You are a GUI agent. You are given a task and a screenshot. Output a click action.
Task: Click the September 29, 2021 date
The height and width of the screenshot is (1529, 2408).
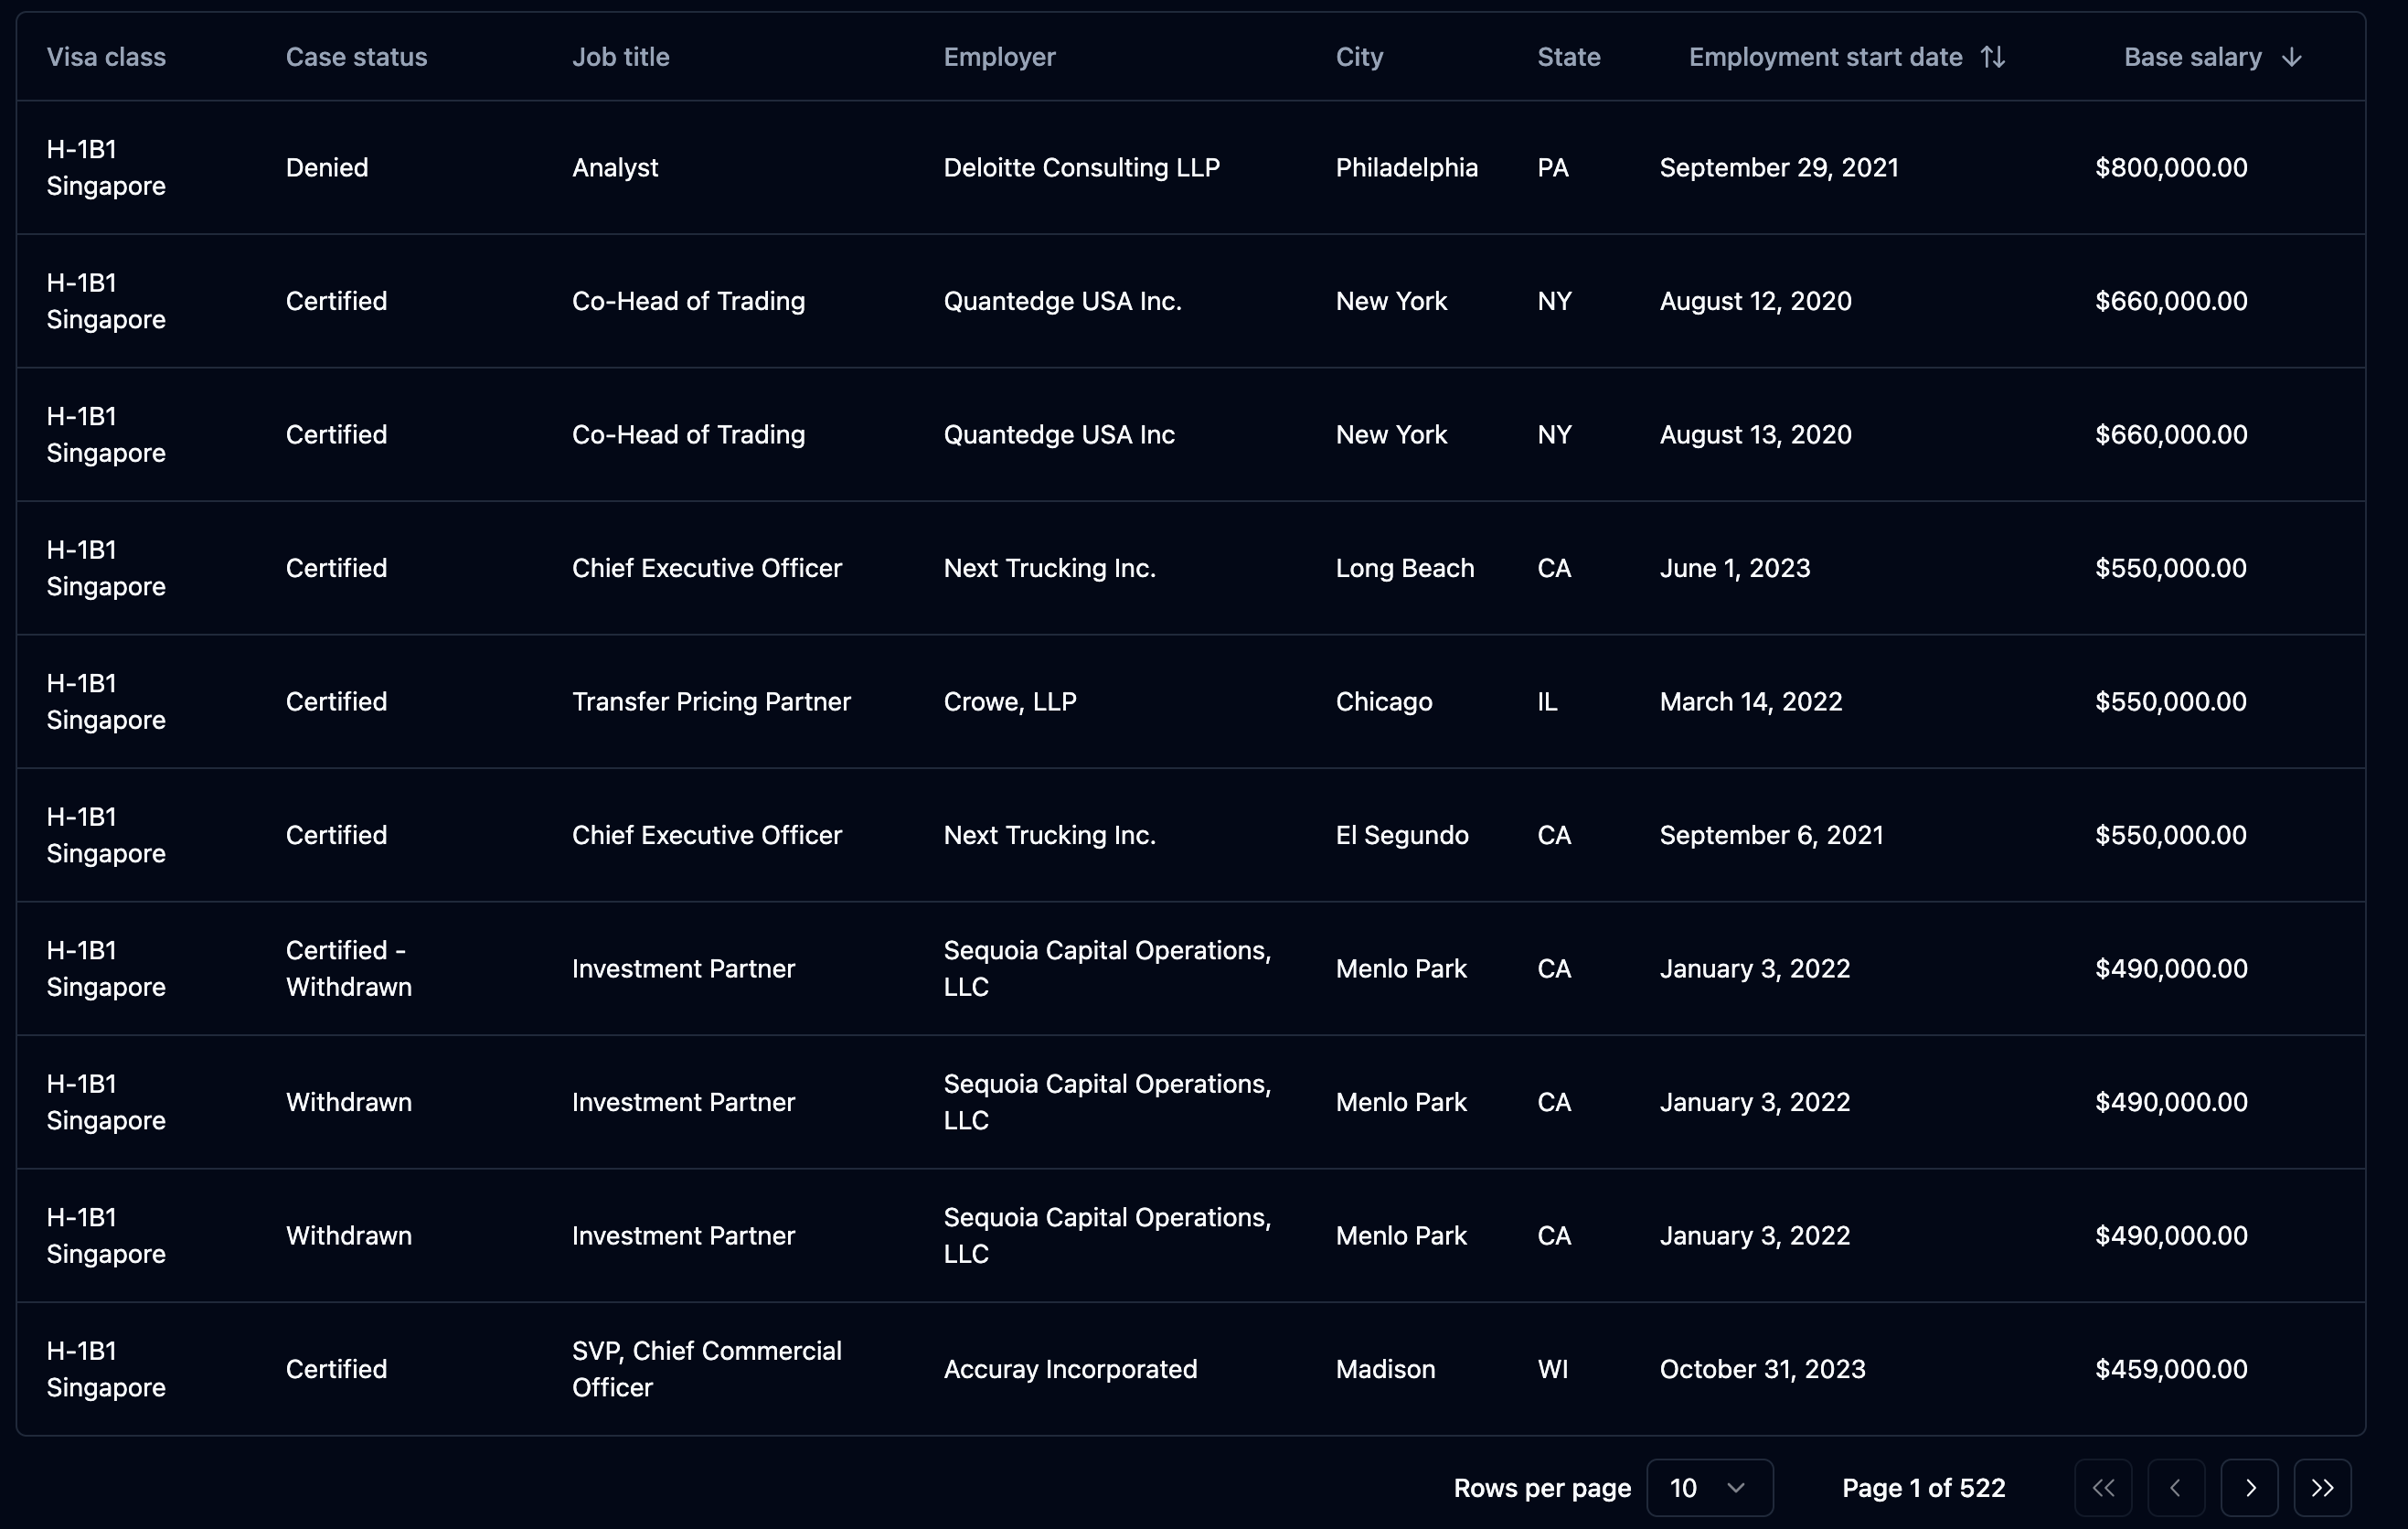(x=1779, y=167)
